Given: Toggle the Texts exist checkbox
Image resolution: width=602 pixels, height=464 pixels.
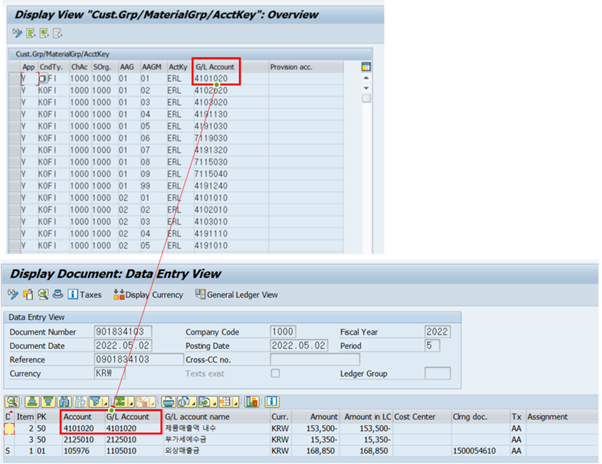Looking at the screenshot, I should [275, 373].
